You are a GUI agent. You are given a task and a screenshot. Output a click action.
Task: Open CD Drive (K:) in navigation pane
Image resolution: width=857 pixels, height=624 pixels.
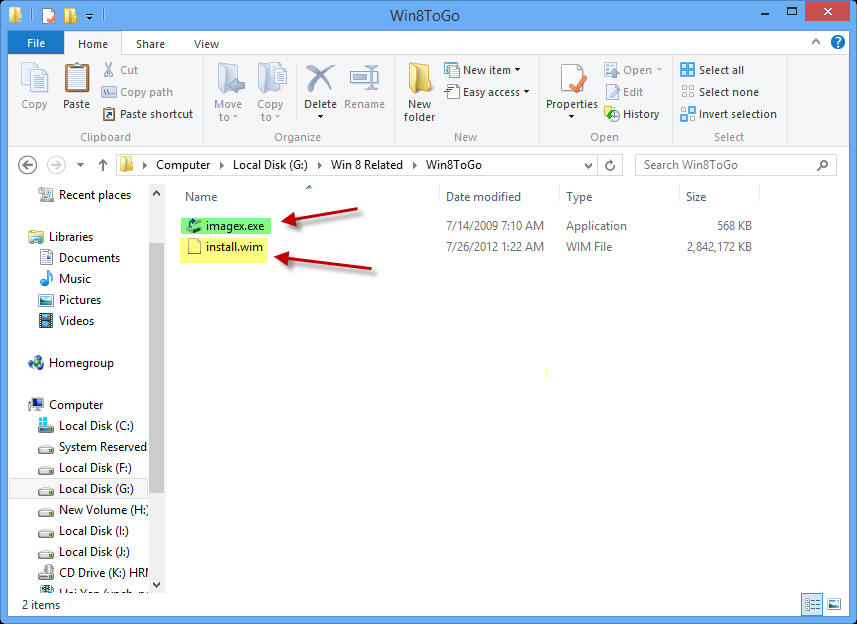92,573
